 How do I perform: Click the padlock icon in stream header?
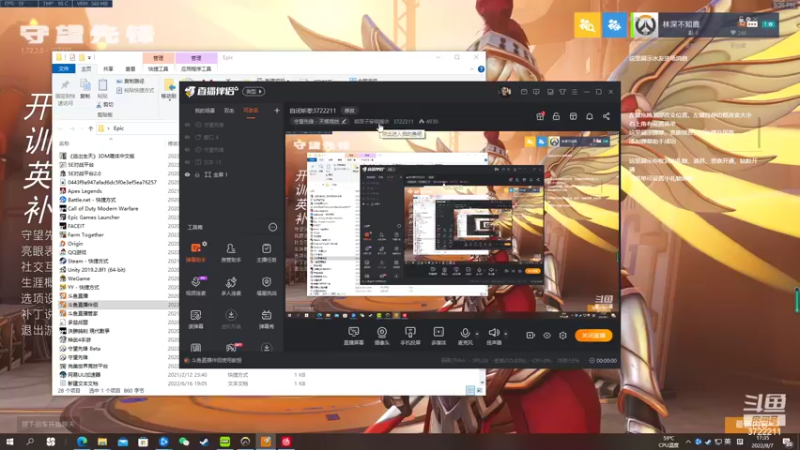point(556,116)
